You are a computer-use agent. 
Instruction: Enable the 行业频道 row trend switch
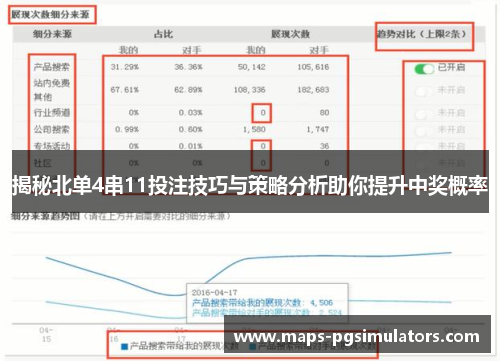[x=424, y=114]
